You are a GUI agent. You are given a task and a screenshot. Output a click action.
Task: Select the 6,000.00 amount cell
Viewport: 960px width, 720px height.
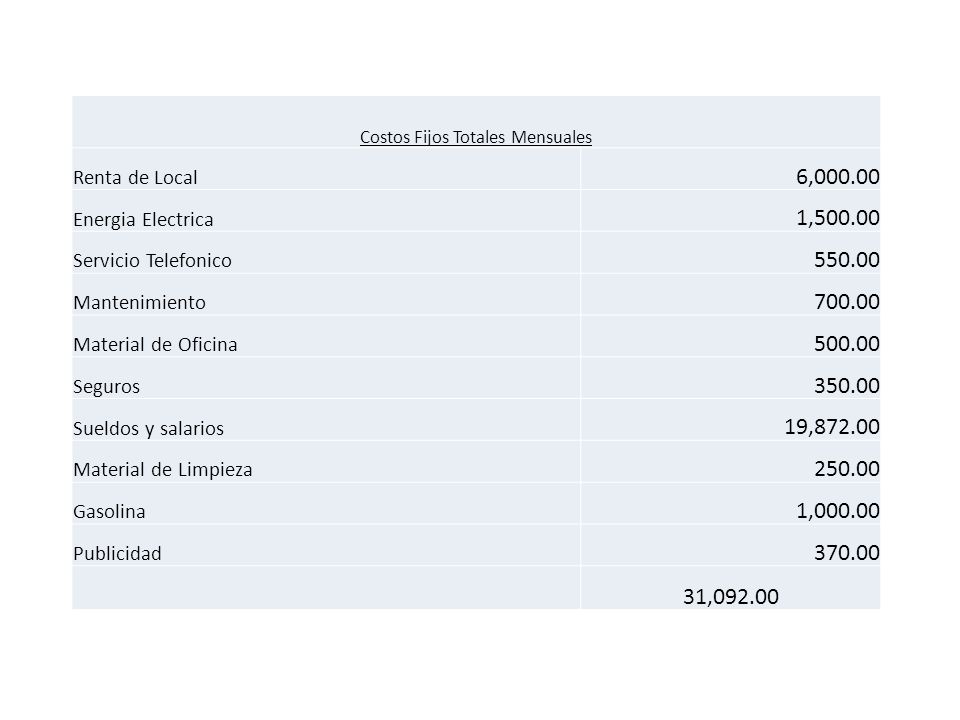coord(838,176)
